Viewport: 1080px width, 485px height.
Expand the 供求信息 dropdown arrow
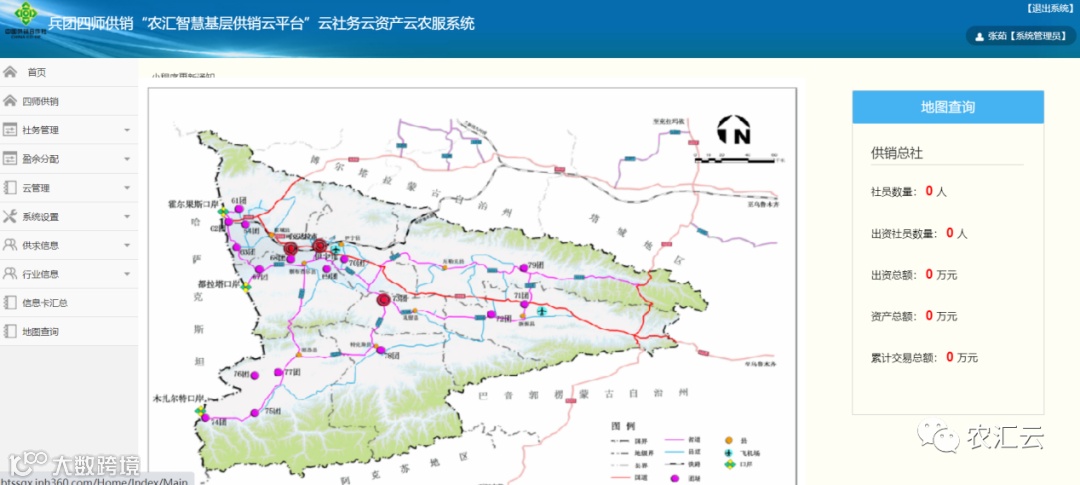(127, 245)
